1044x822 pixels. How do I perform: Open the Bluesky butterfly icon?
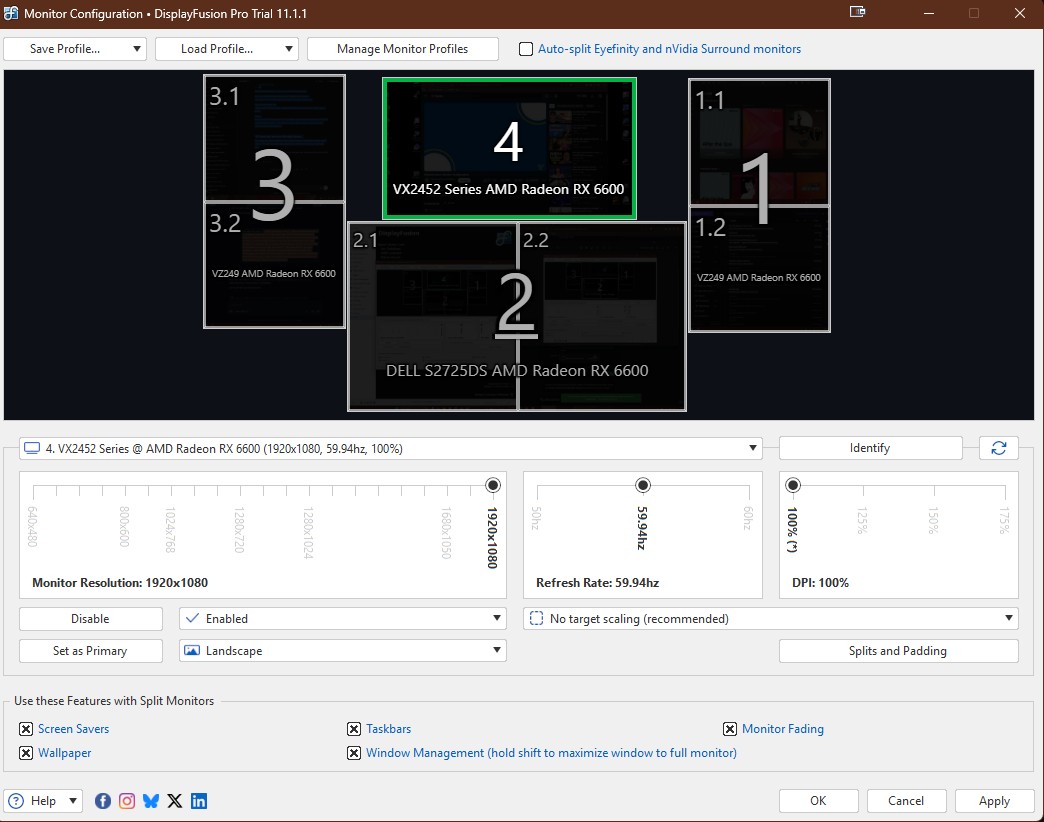tap(151, 801)
